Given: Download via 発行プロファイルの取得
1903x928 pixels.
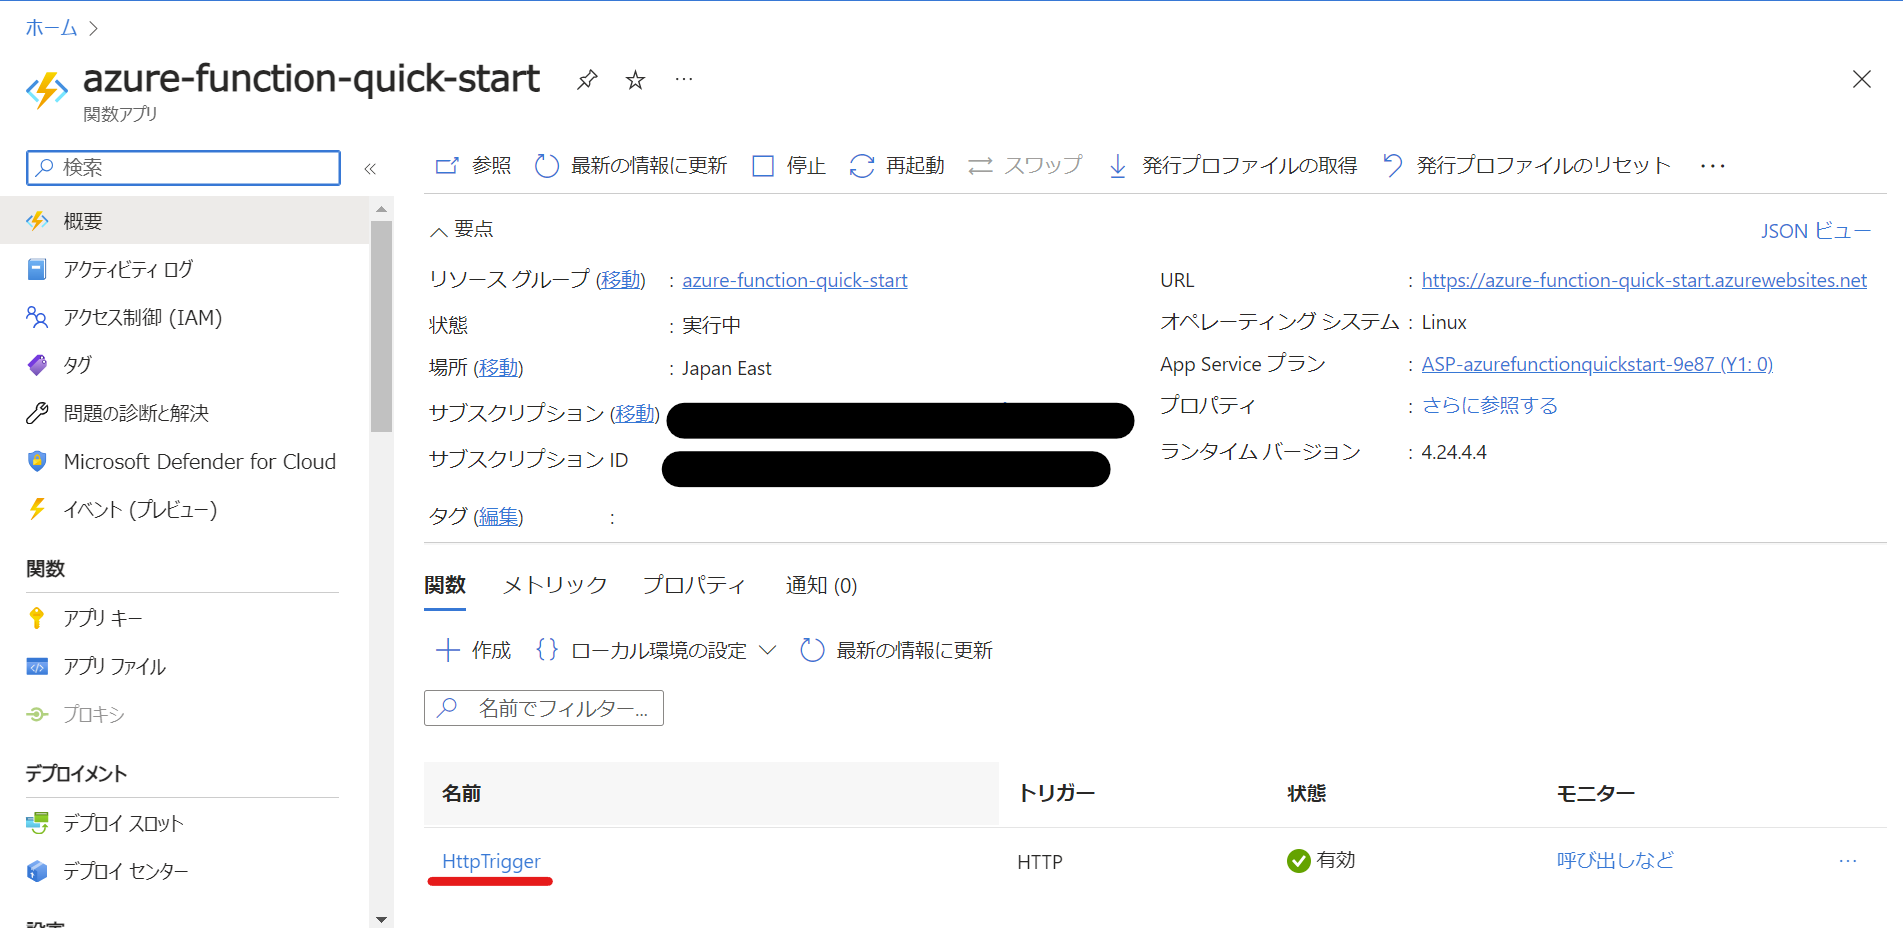Looking at the screenshot, I should point(1232,165).
